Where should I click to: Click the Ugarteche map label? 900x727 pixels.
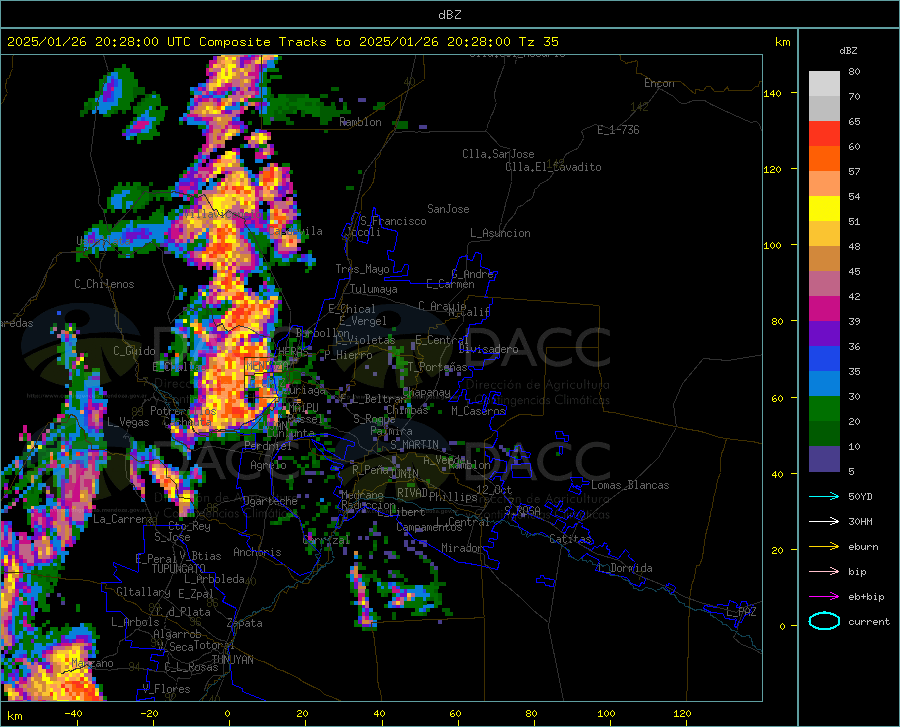click(x=271, y=501)
